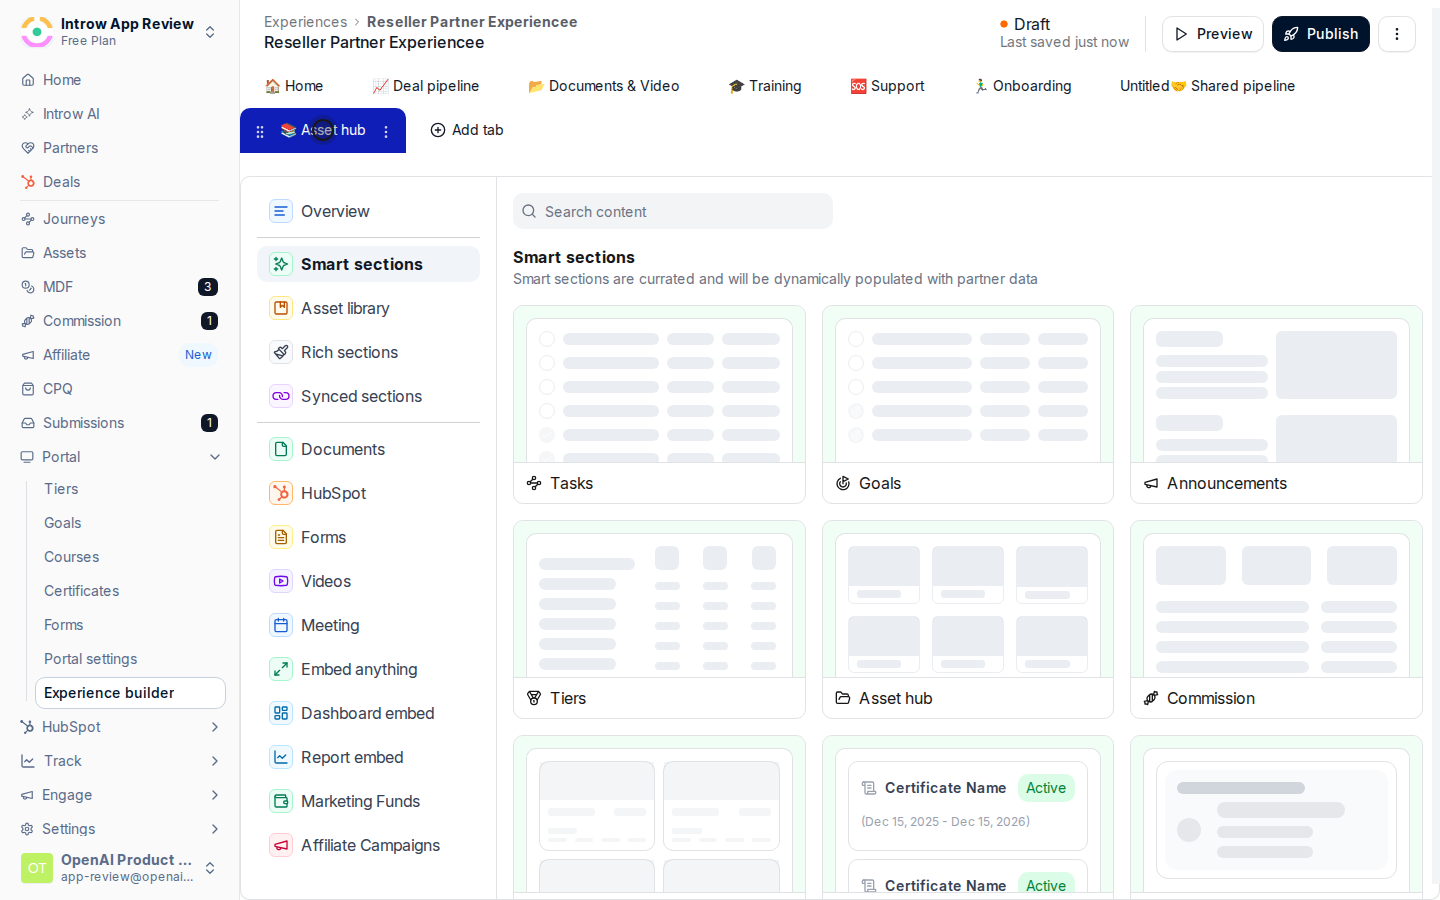The height and width of the screenshot is (900, 1440).
Task: Click the New badge beside Affiliate
Action: pos(198,355)
